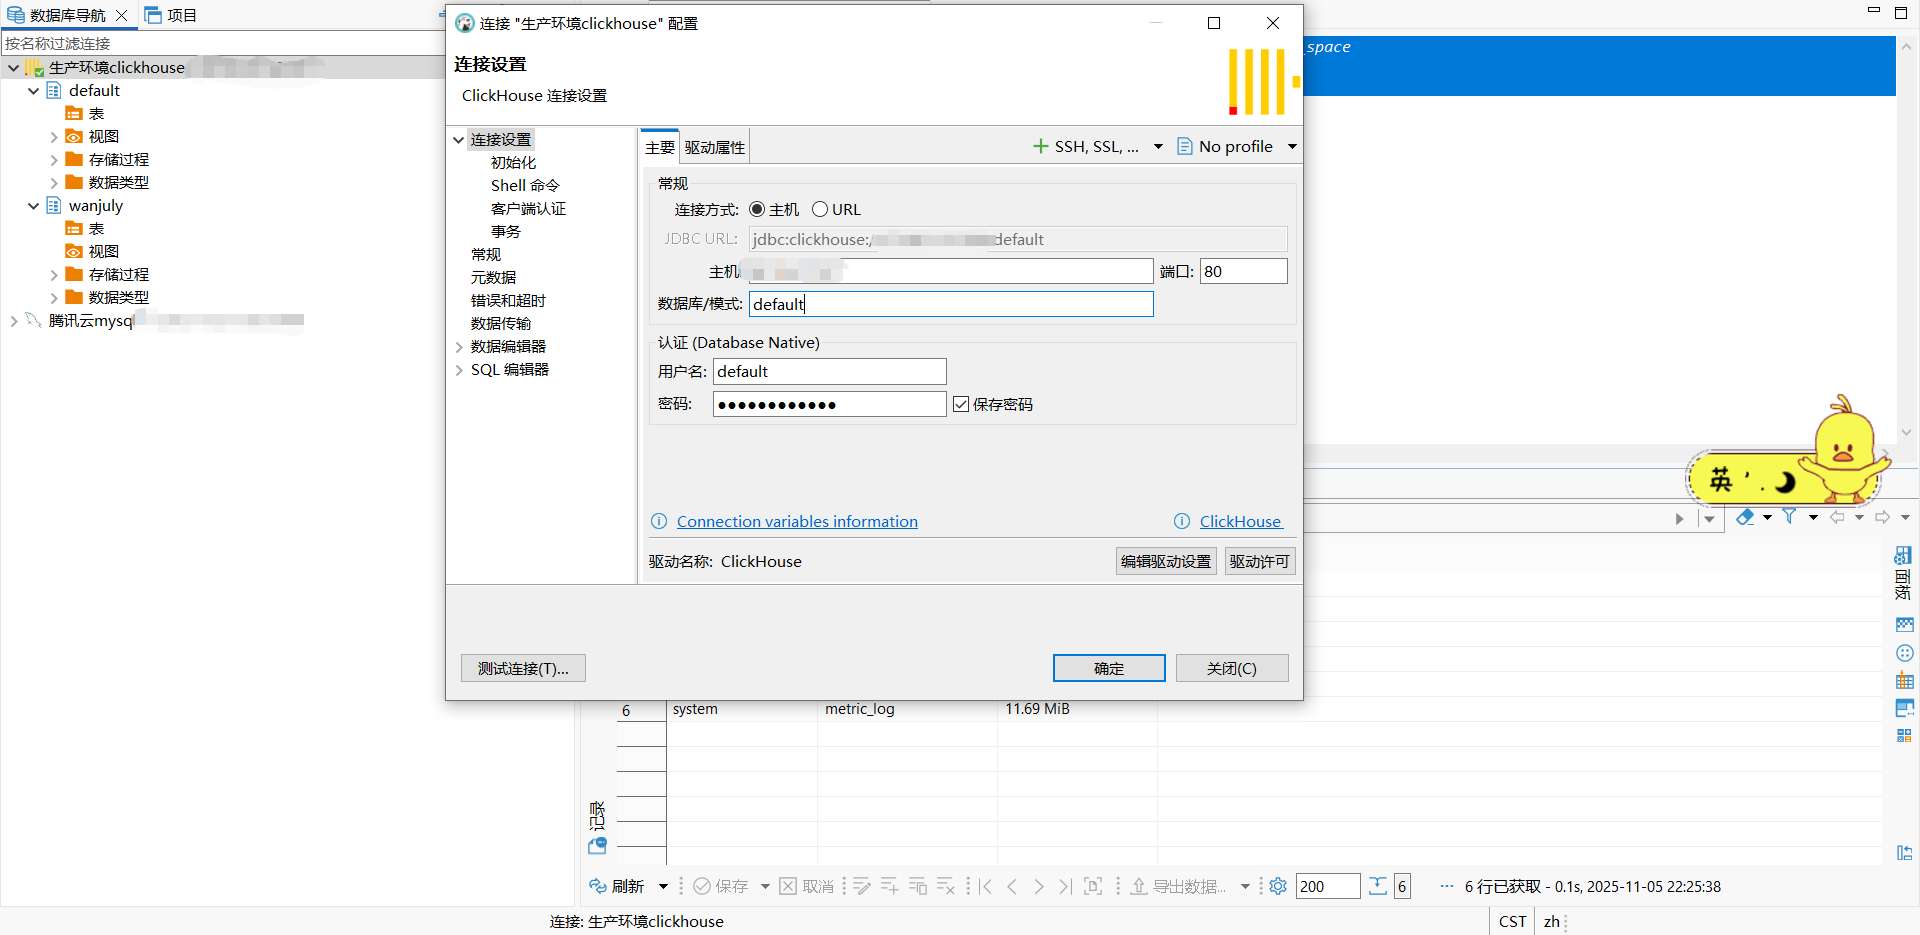Click the 端口 port input field
The width and height of the screenshot is (1920, 935).
pos(1243,271)
